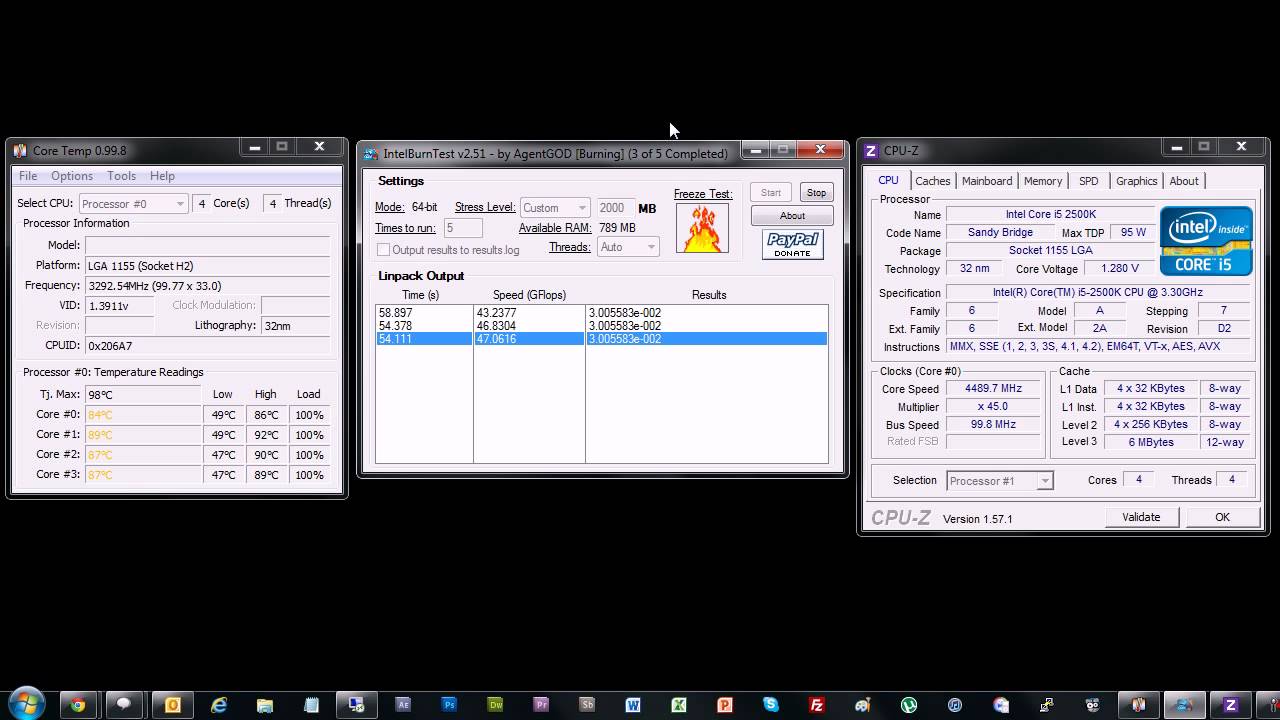The image size is (1280, 720).
Task: Open the Select CPU dropdown in Core Temp
Action: click(133, 204)
